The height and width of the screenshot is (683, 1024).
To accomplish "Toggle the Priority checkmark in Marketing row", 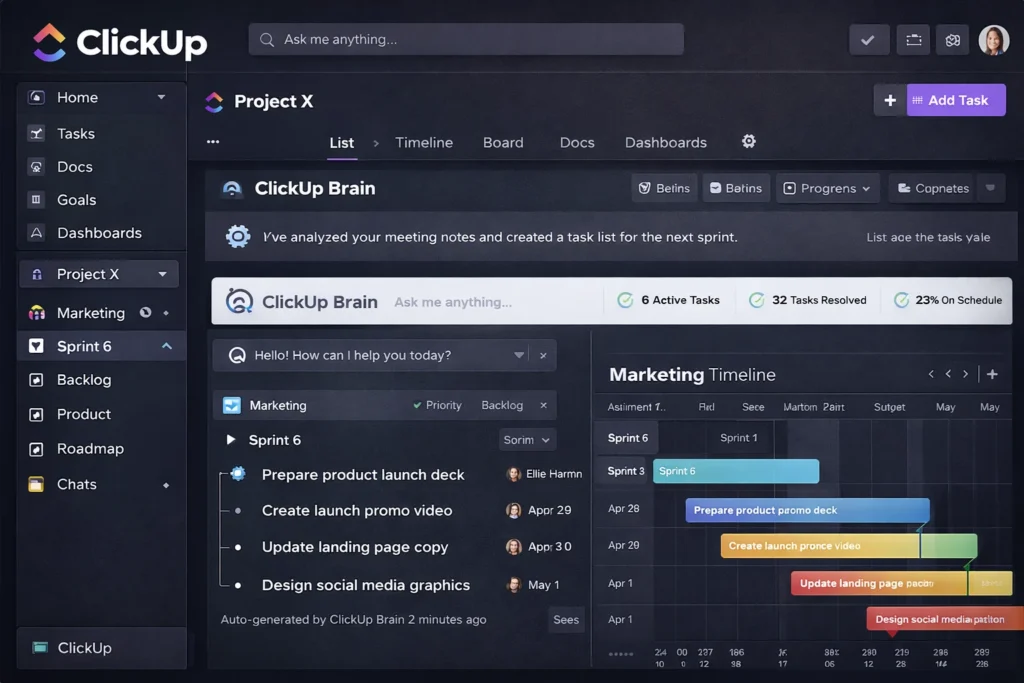I will pos(417,406).
